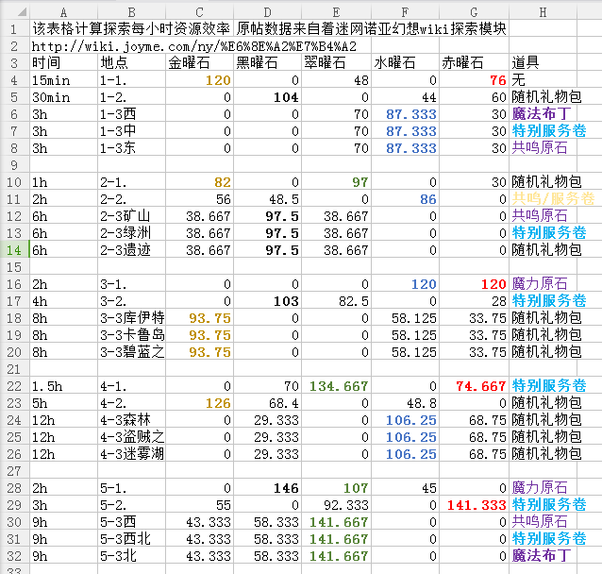
Task: Click 魔法布丁 in row 6
Action: (x=541, y=114)
